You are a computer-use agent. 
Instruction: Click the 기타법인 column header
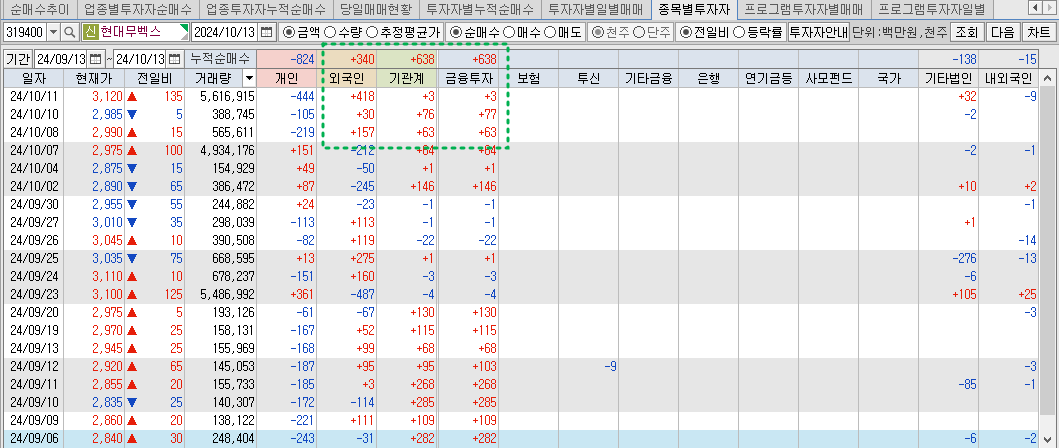coord(949,78)
